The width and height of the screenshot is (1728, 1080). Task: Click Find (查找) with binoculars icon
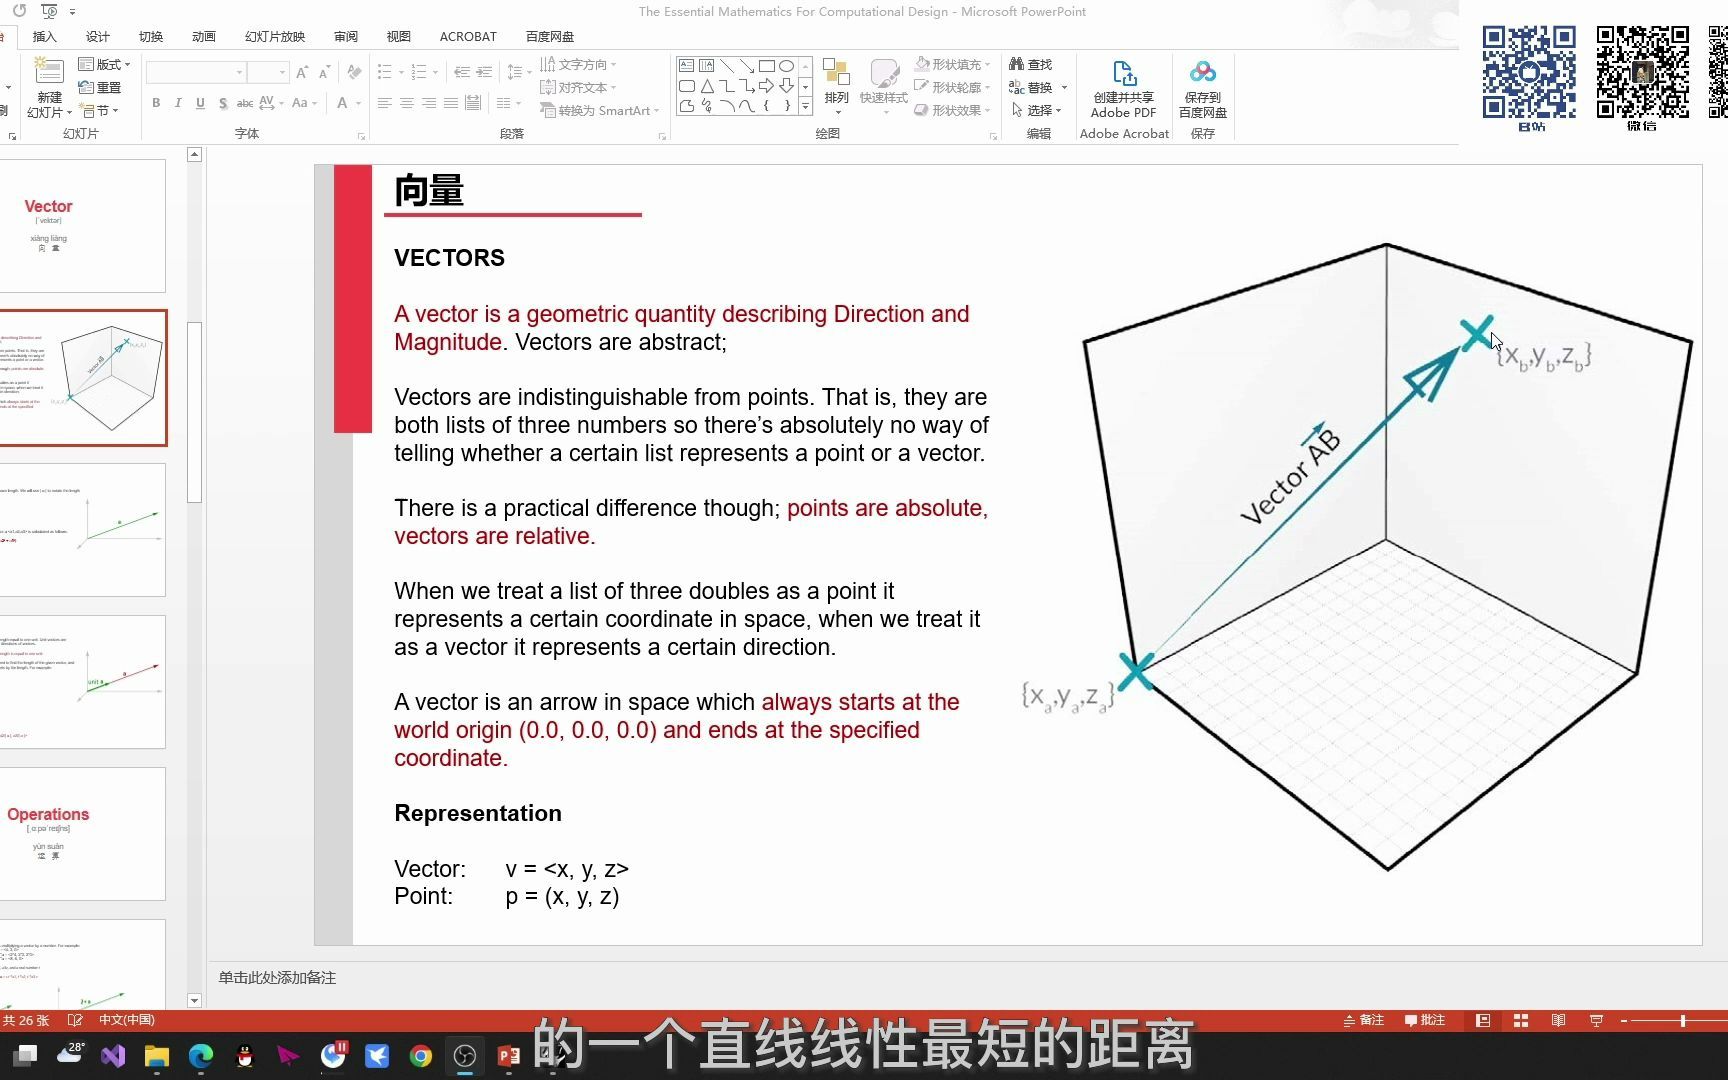coord(1031,64)
